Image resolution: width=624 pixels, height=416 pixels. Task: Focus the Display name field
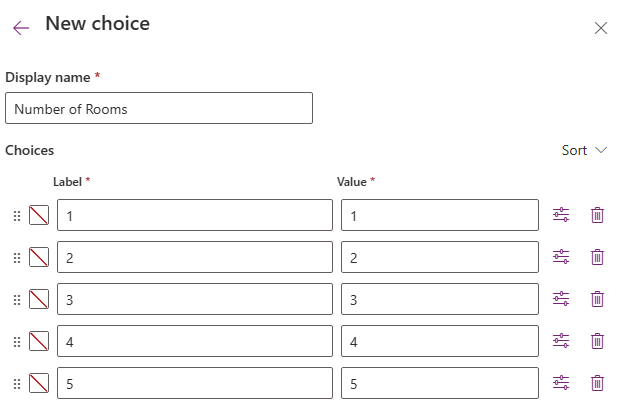pos(159,108)
